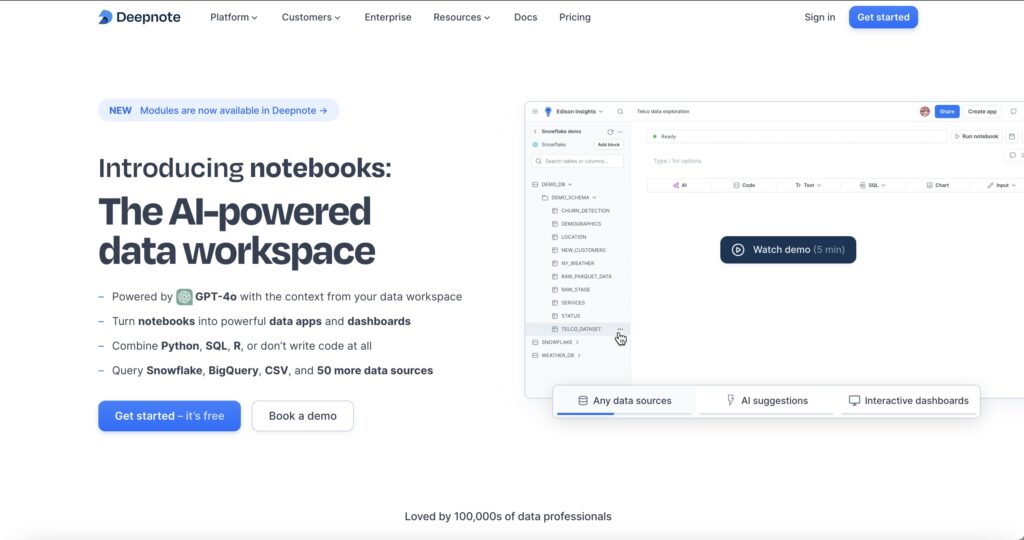Viewport: 1024px width, 540px height.
Task: Select the SERVICES table
Action: click(569, 303)
